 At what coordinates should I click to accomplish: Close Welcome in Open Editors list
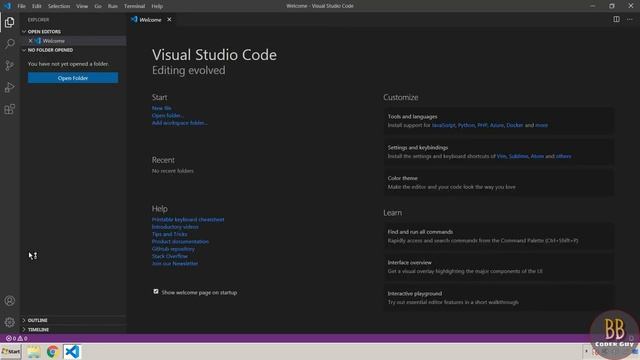click(30, 41)
